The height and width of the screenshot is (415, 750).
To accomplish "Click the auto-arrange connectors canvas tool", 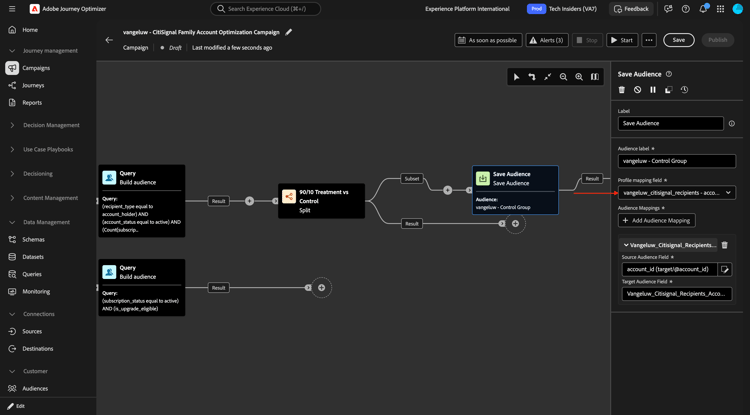I will [x=531, y=77].
